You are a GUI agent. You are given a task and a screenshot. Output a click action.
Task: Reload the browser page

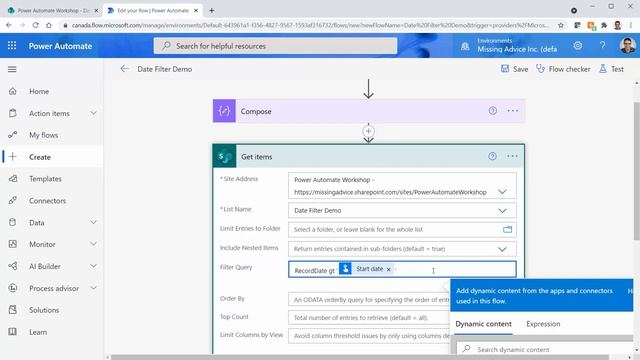(x=36, y=25)
